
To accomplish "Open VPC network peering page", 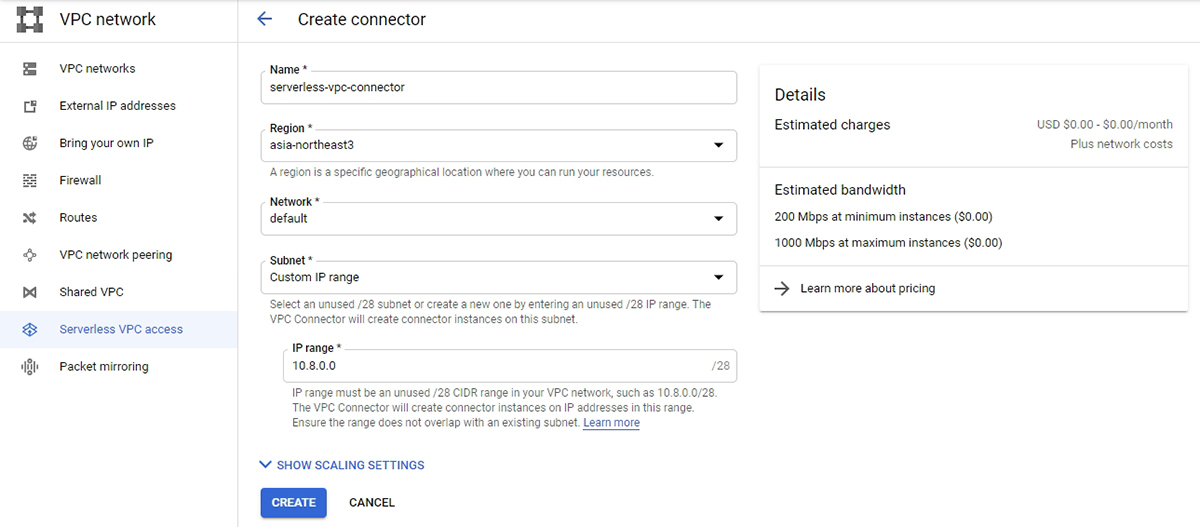I will click(x=116, y=255).
